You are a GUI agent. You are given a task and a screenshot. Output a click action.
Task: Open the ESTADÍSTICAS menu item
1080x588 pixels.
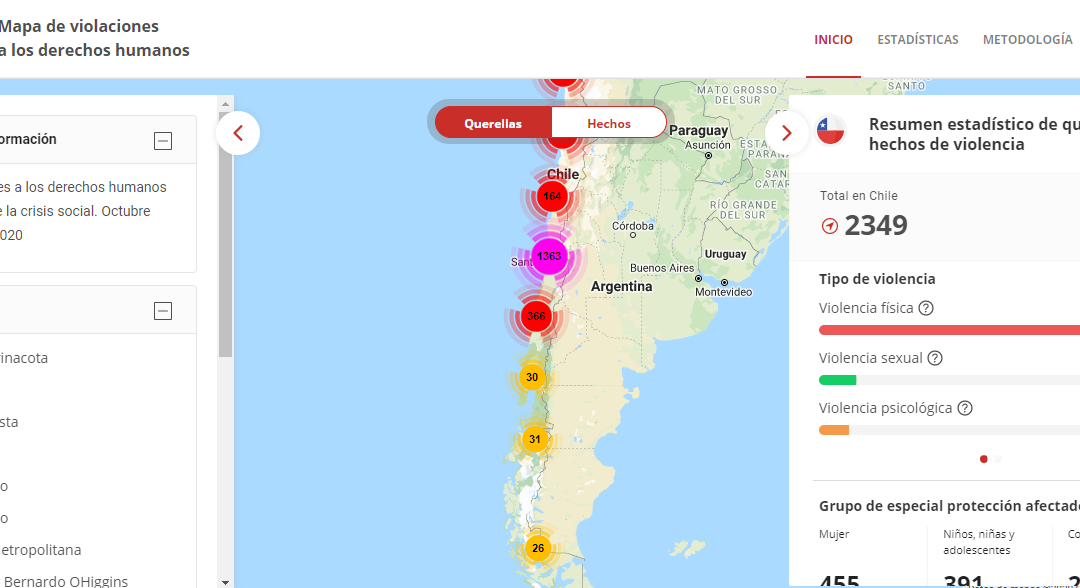point(918,40)
